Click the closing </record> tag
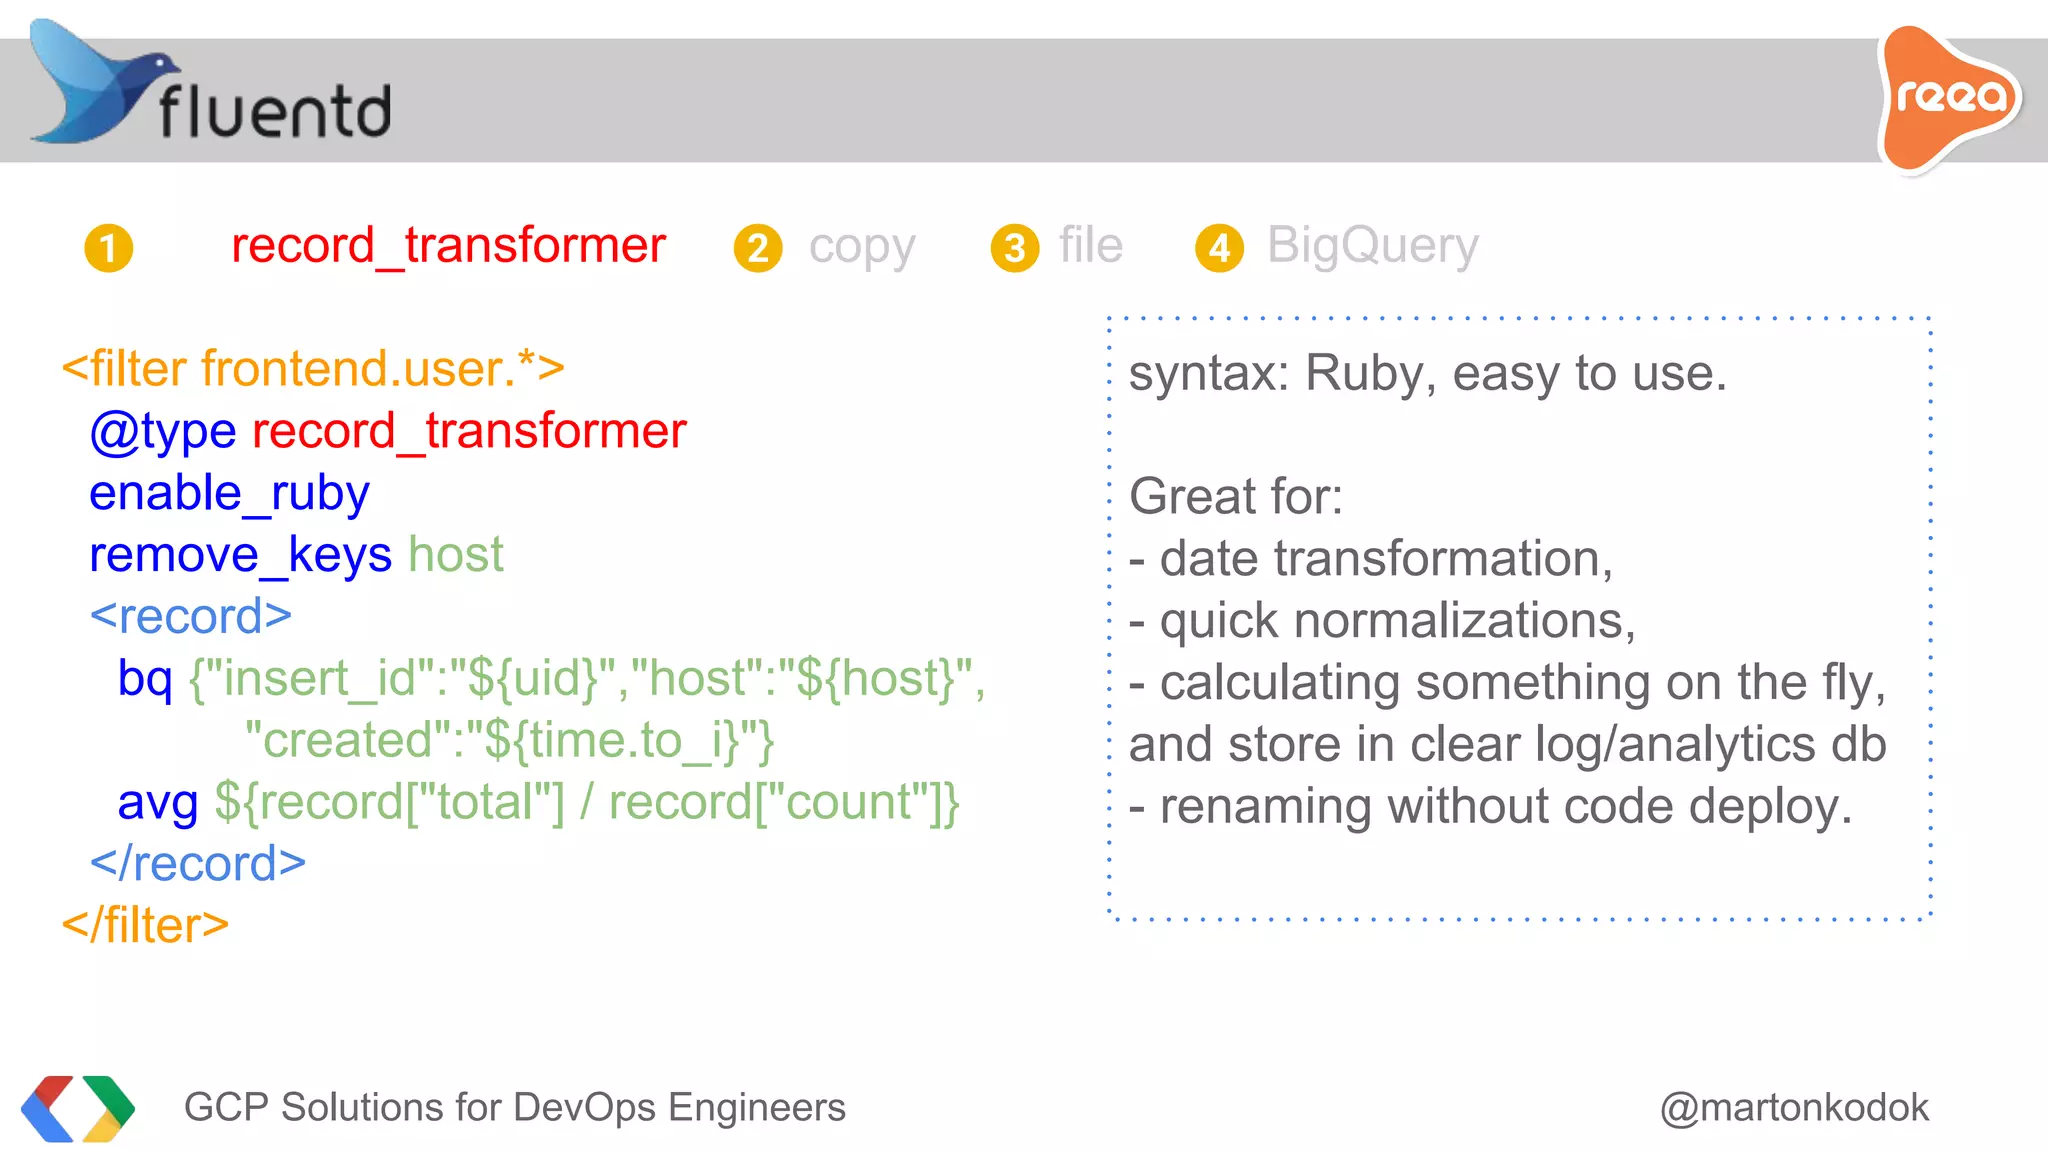This screenshot has width=2048, height=1152. 197,864
